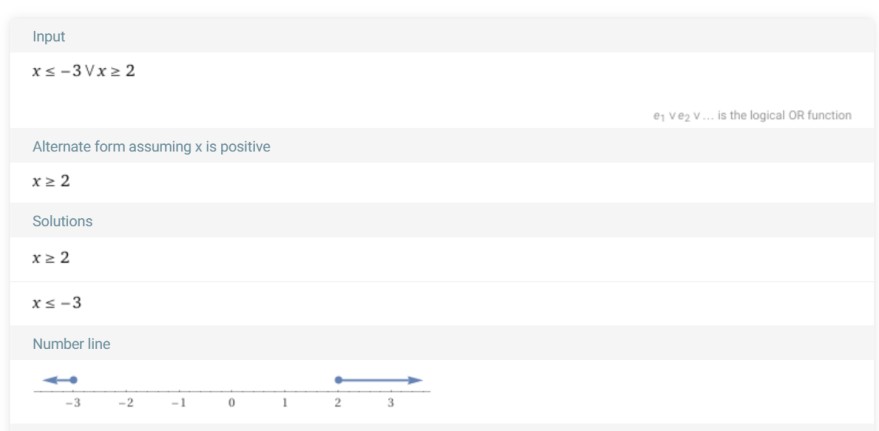This screenshot has height=431, width=879.
Task: Click the 2 tick label on number line
Action: pos(337,403)
